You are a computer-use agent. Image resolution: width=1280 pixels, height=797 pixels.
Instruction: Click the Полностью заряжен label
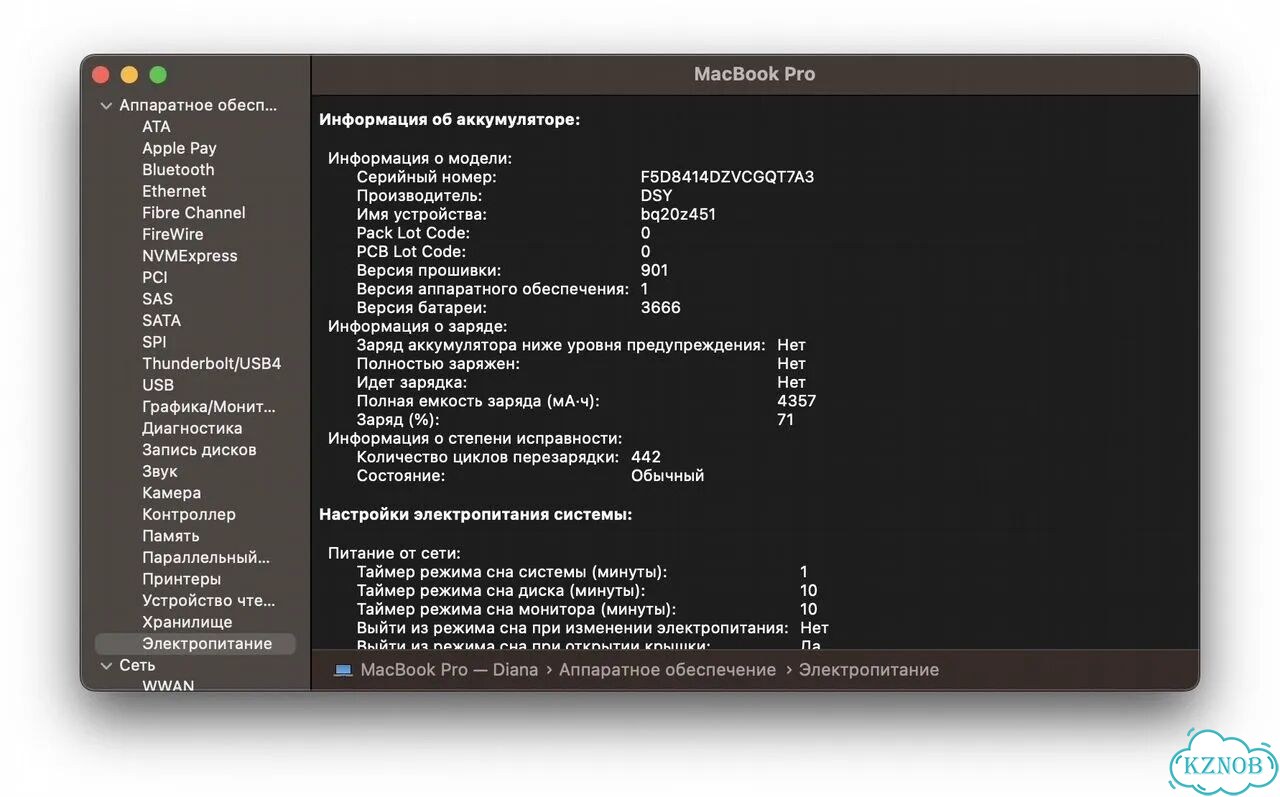(x=438, y=364)
